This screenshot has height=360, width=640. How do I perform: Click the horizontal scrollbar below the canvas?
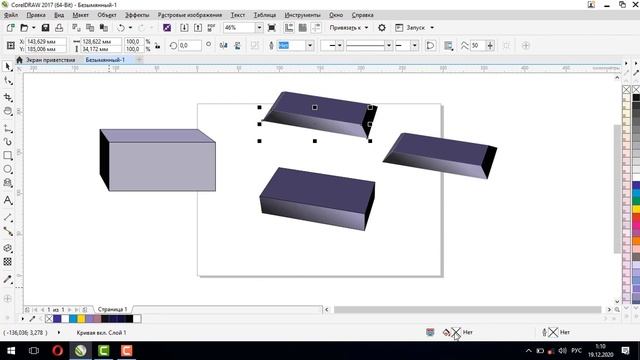pyautogui.click(x=467, y=310)
